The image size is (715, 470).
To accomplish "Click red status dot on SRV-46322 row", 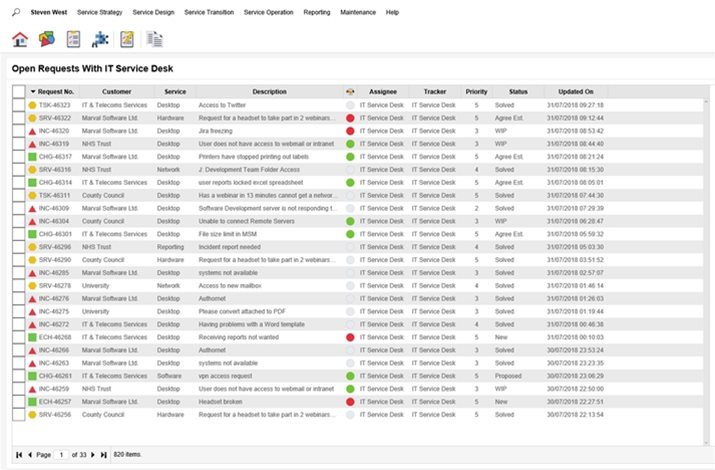I will pos(349,118).
